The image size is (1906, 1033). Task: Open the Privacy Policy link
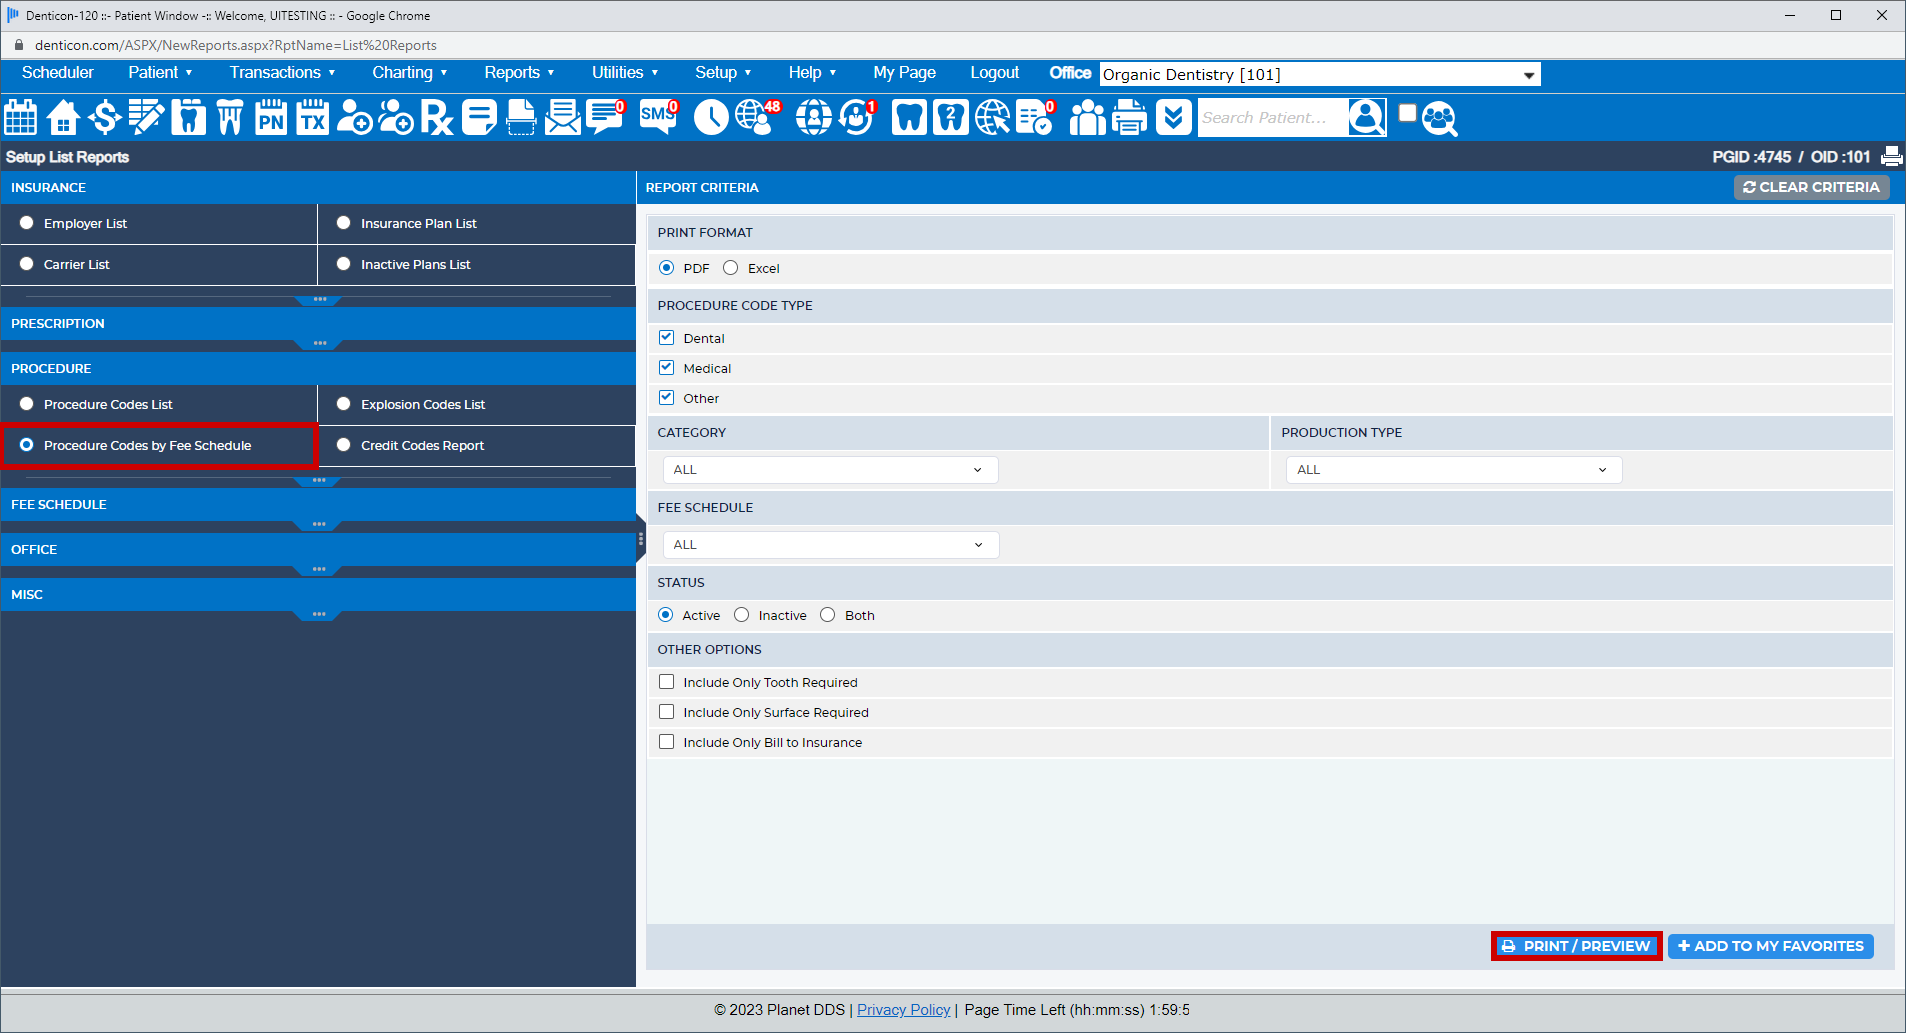coord(902,1009)
